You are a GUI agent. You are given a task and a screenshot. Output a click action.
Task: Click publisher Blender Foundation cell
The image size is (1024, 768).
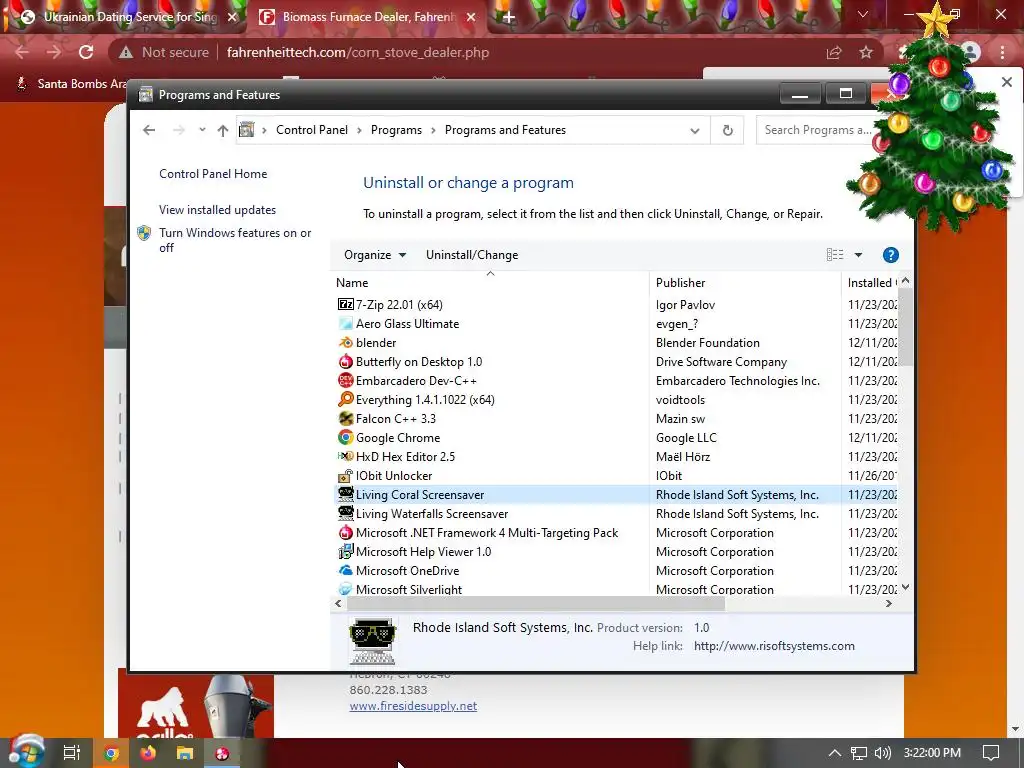(x=707, y=343)
